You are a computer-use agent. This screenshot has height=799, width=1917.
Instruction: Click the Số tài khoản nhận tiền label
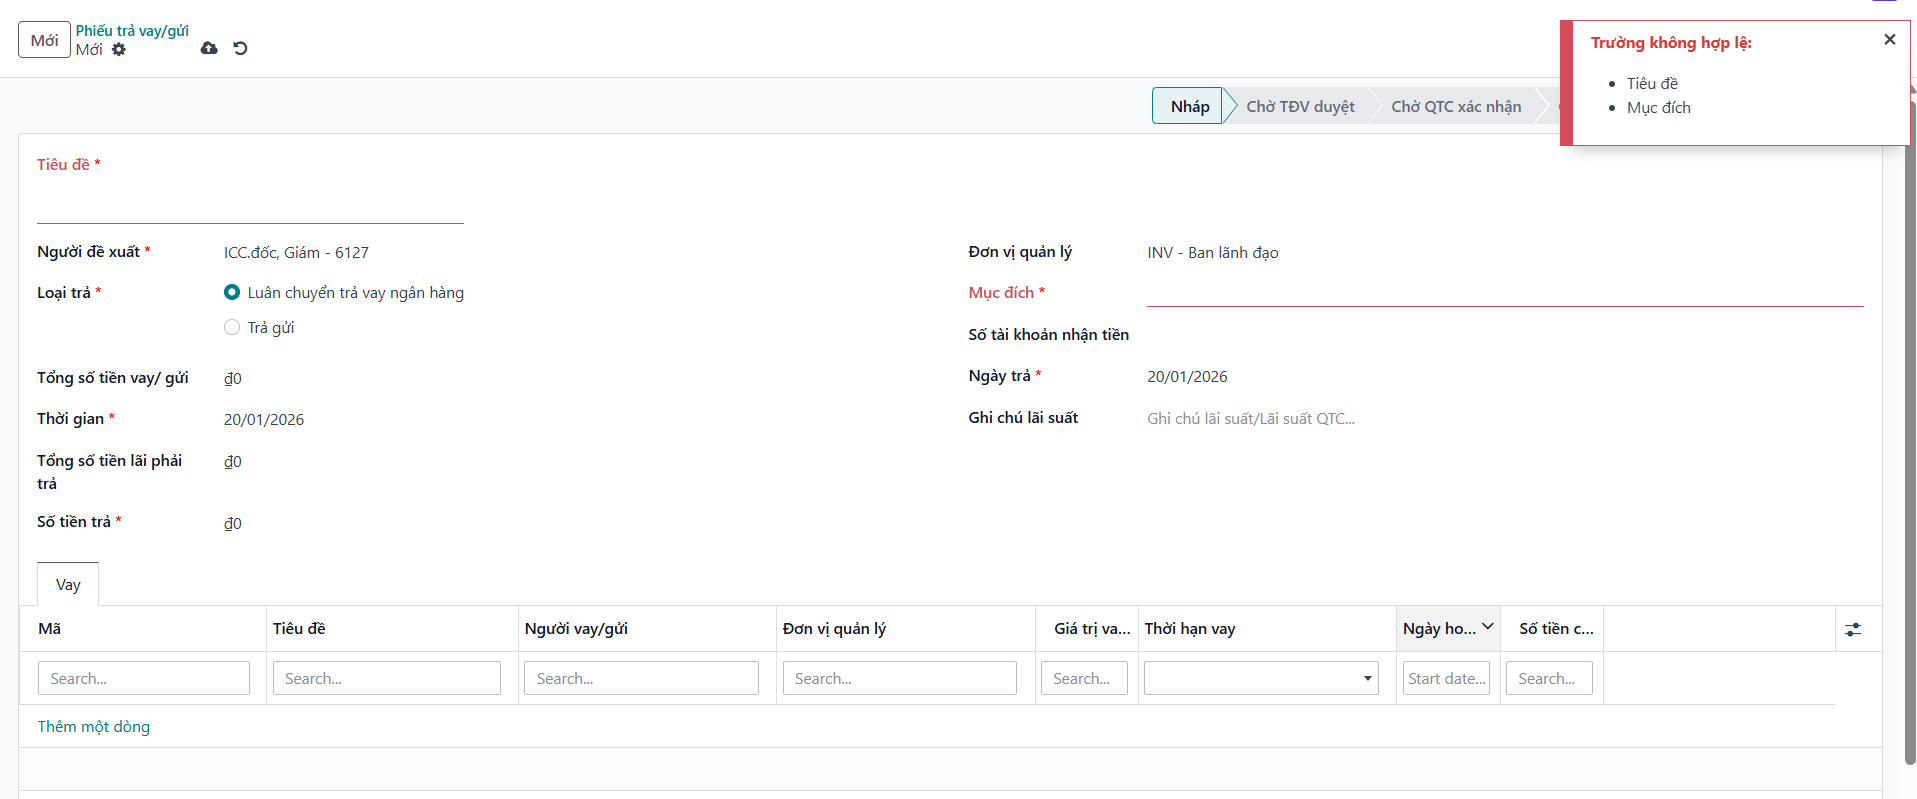pyautogui.click(x=1048, y=335)
